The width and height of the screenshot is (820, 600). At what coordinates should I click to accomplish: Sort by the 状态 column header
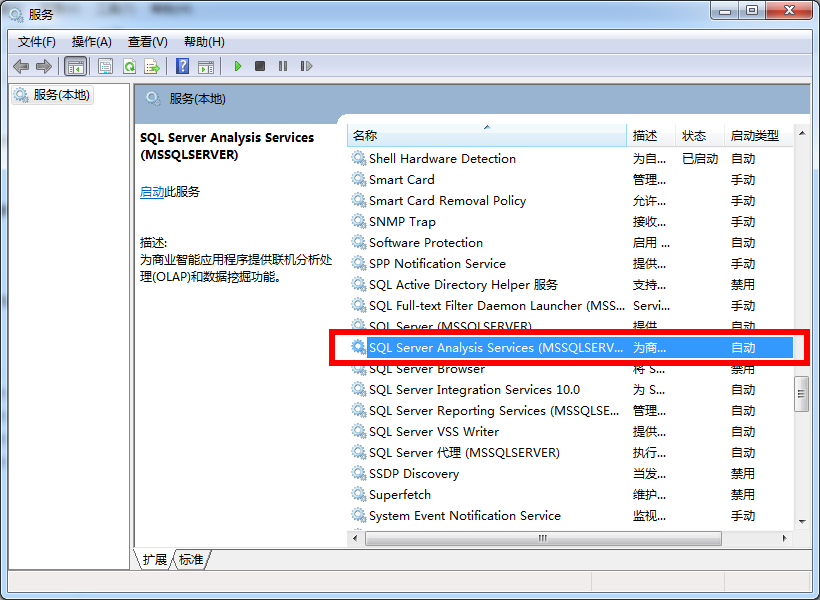tap(700, 135)
